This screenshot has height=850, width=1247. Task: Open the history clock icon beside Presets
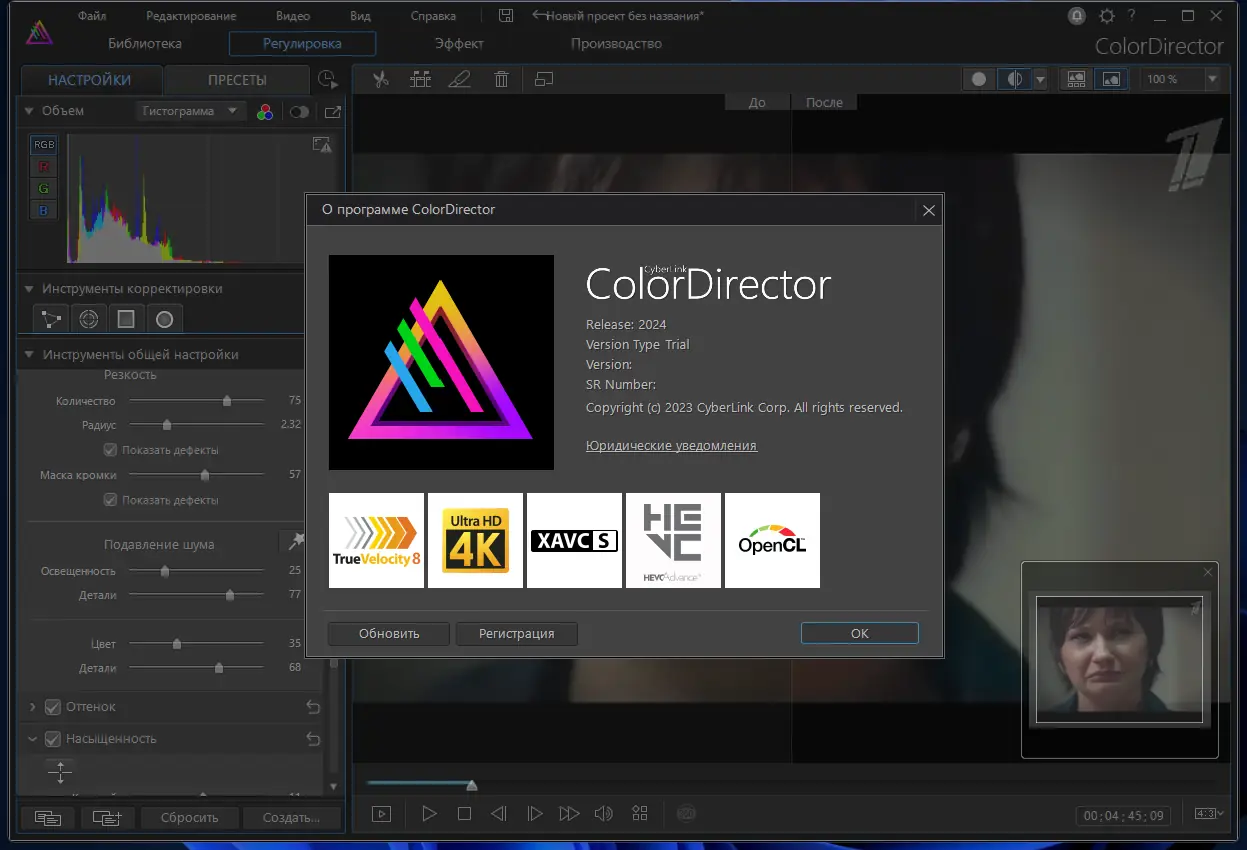coord(327,80)
